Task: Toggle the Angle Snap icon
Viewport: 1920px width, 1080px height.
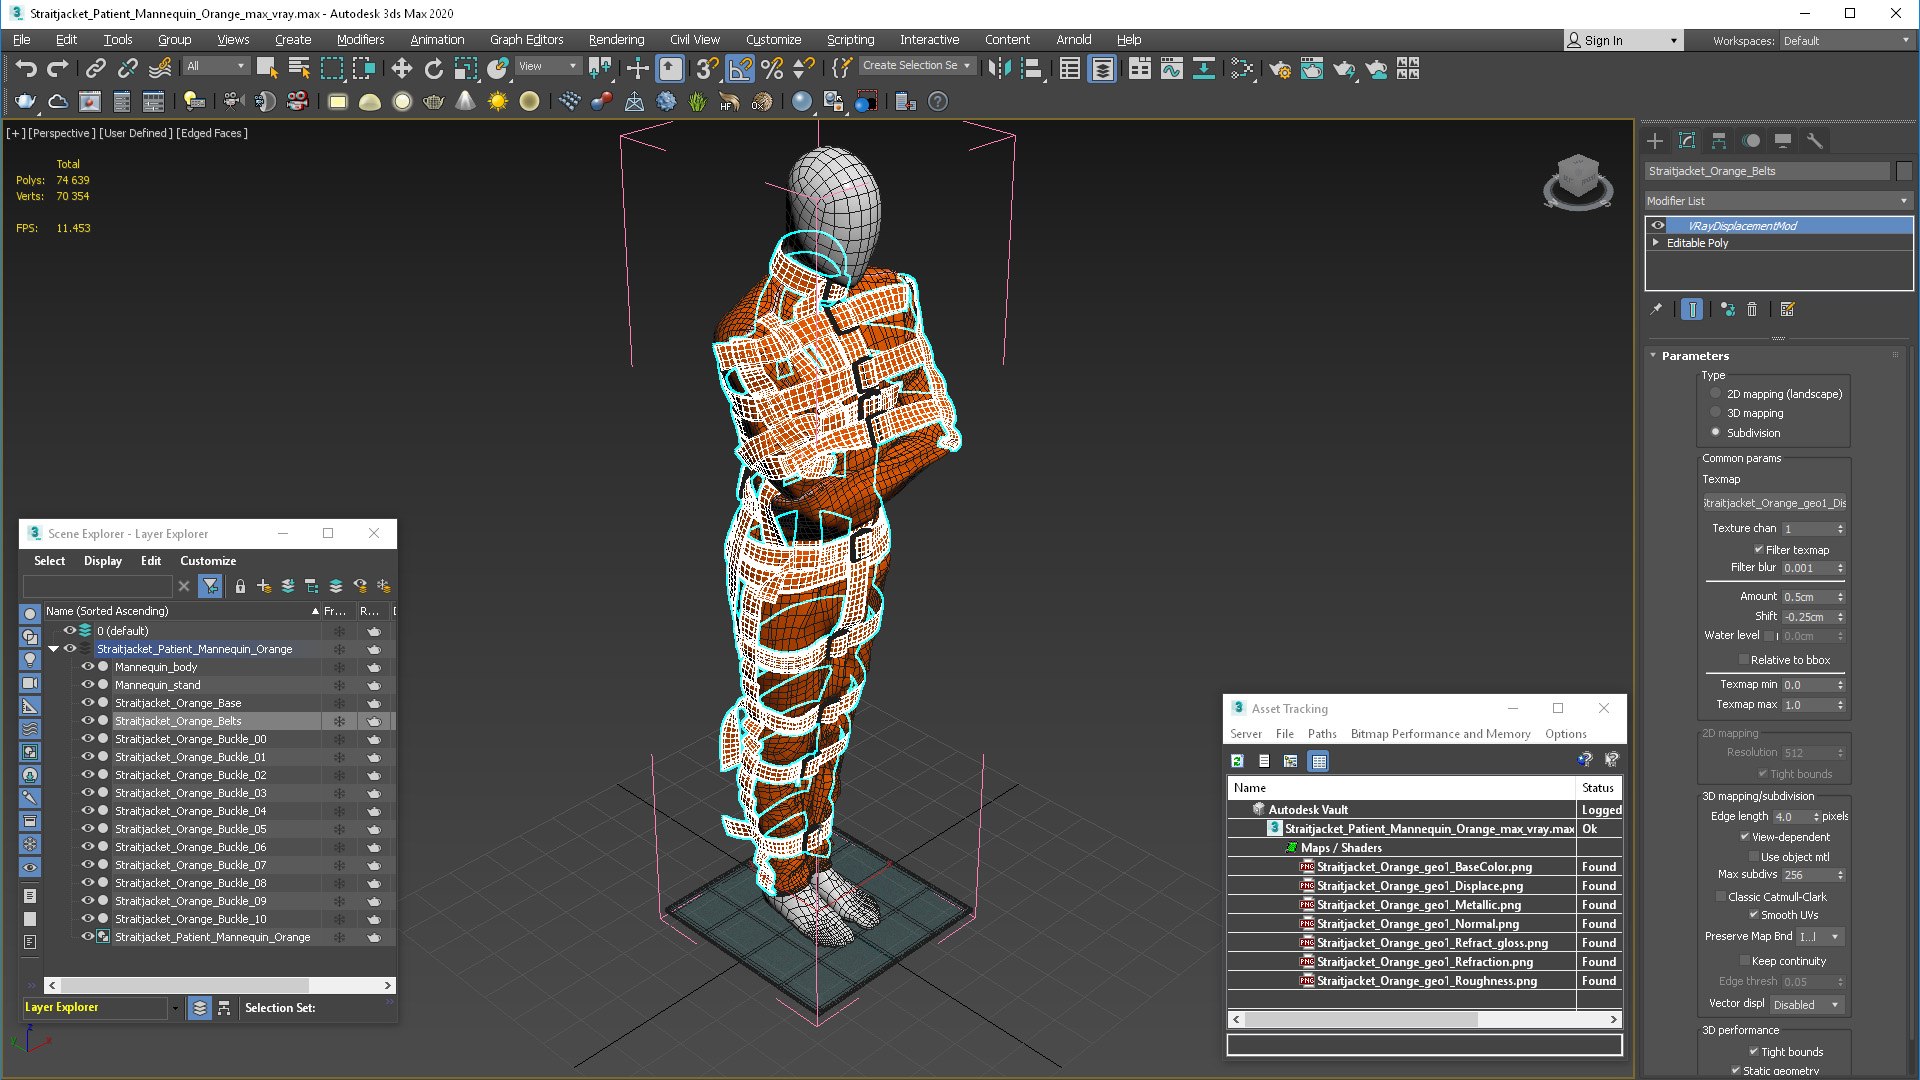Action: coord(740,68)
